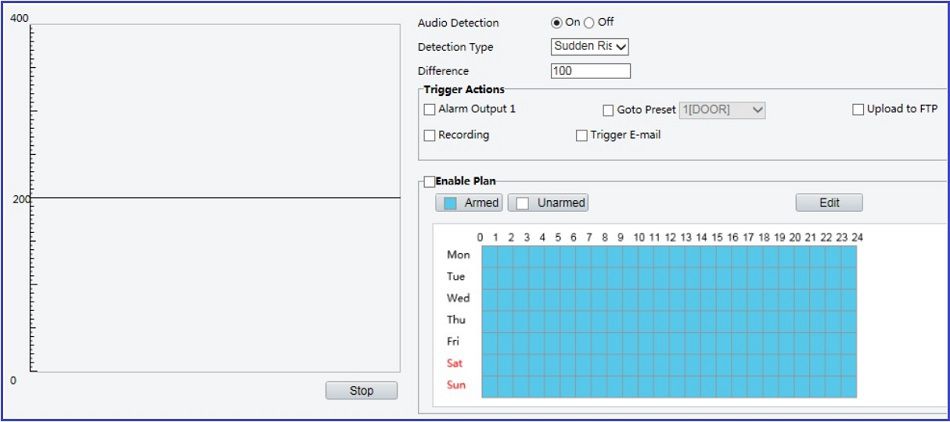Check the Goto Preset checkbox
The image size is (950, 422).
[x=608, y=111]
